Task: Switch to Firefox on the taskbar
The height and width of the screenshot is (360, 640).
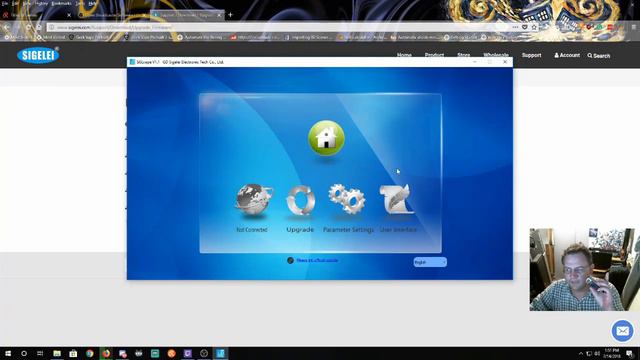Action: tap(106, 353)
